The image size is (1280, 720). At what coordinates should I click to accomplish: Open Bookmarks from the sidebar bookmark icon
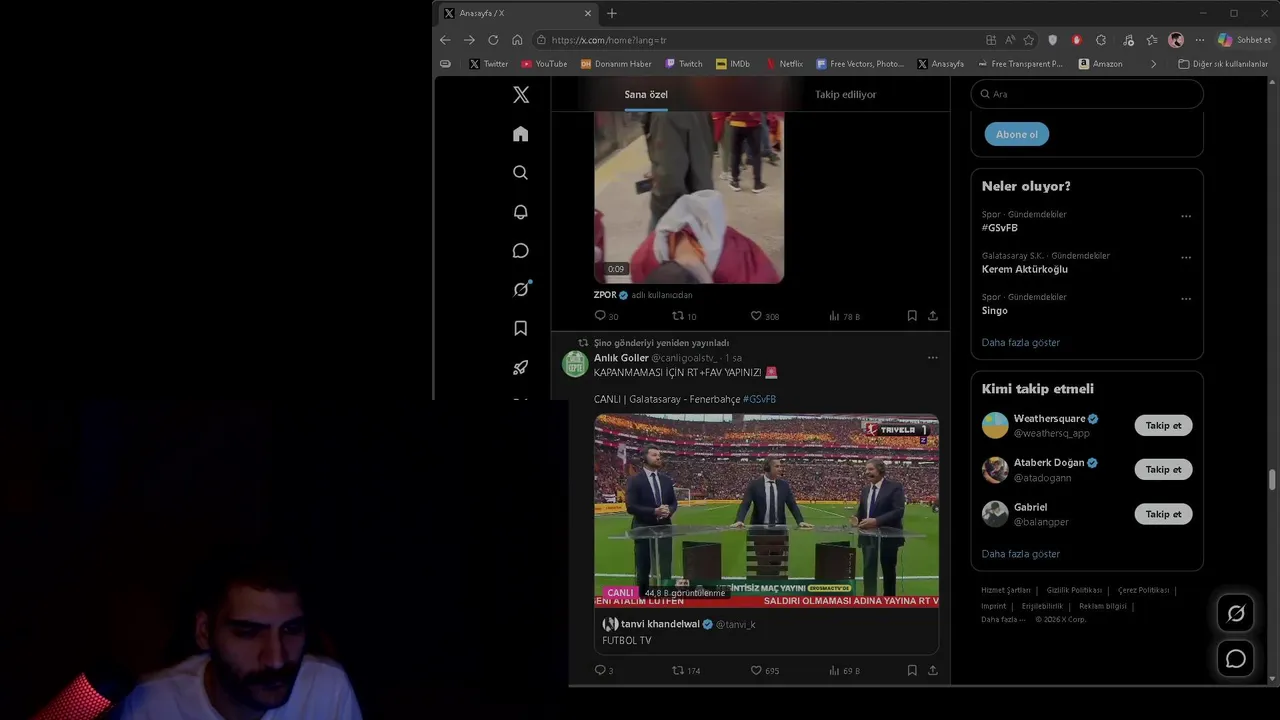[520, 328]
